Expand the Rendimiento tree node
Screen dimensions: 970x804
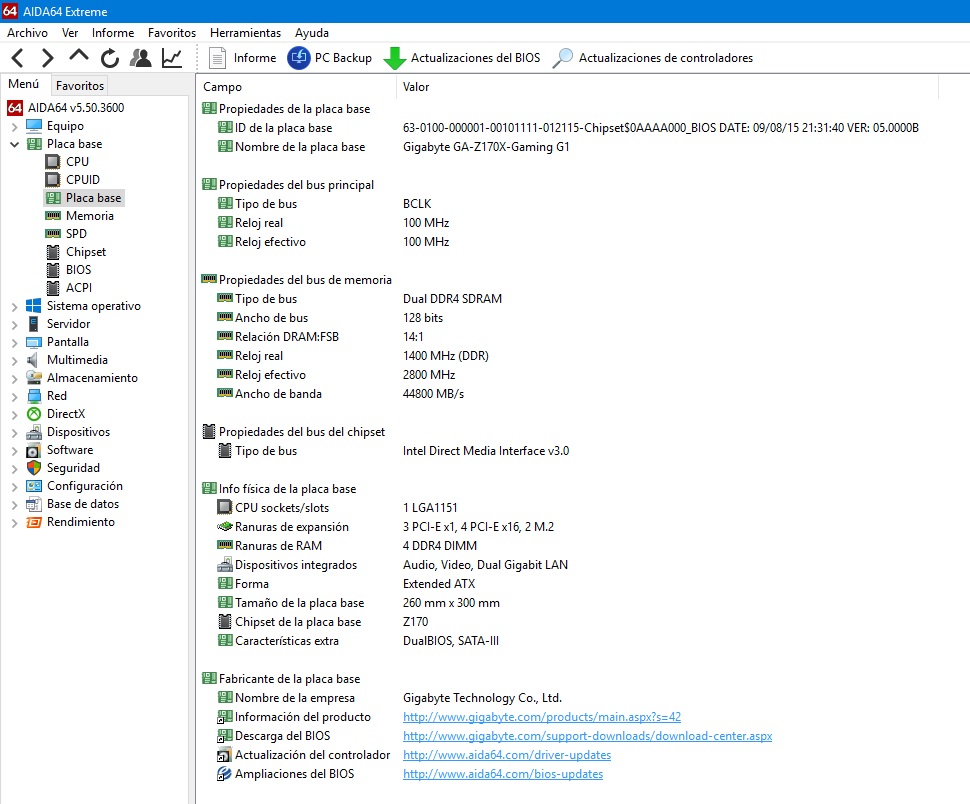pyautogui.click(x=14, y=523)
